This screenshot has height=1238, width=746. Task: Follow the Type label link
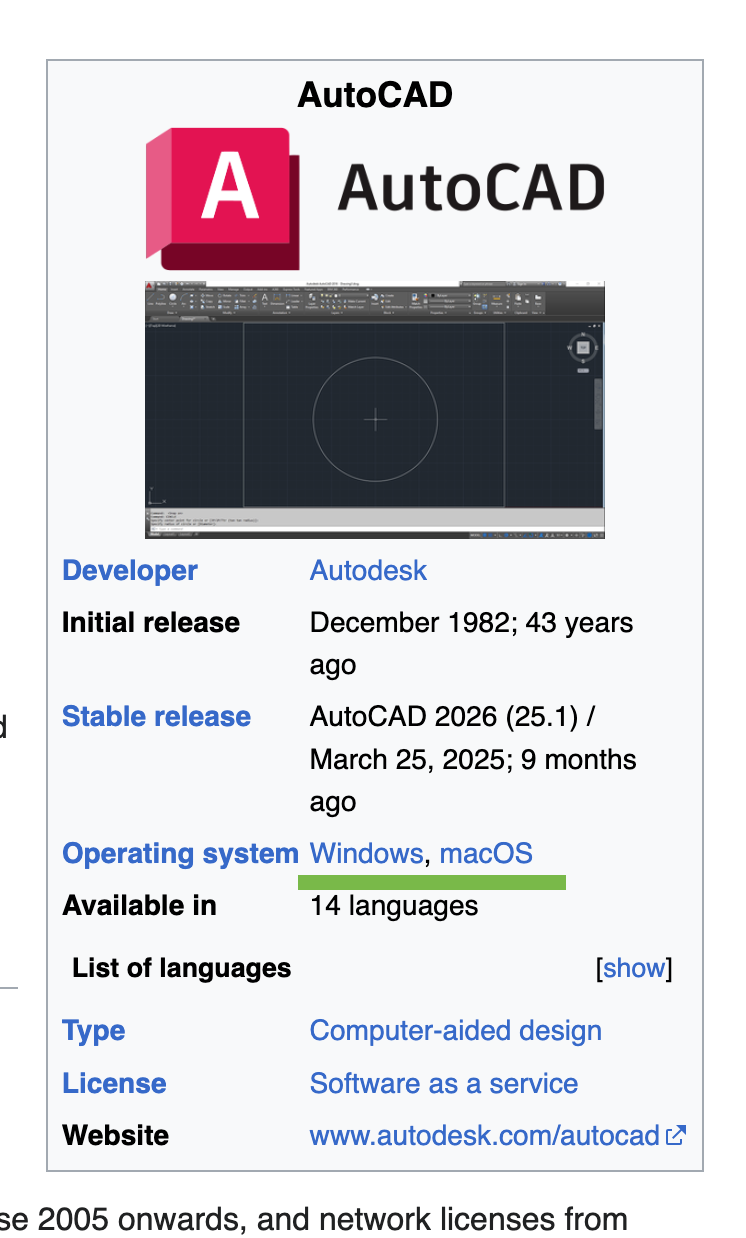coord(94,1031)
